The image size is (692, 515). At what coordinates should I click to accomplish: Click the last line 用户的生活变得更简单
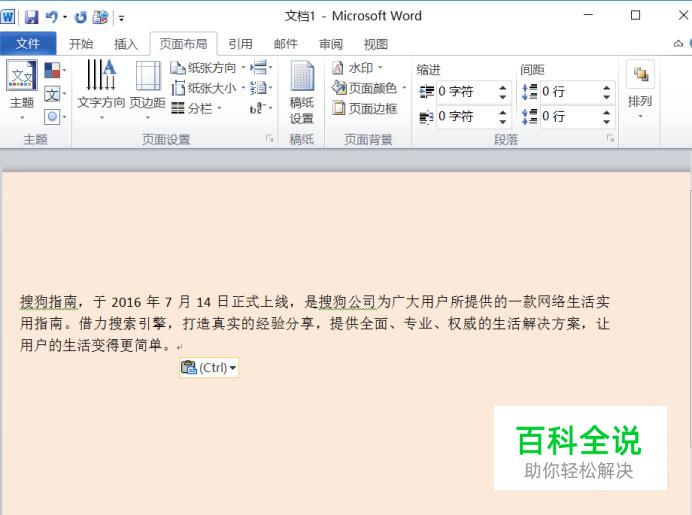95,345
